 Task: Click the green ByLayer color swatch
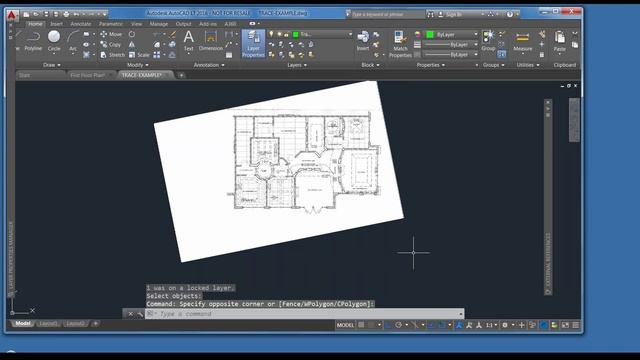click(x=430, y=35)
